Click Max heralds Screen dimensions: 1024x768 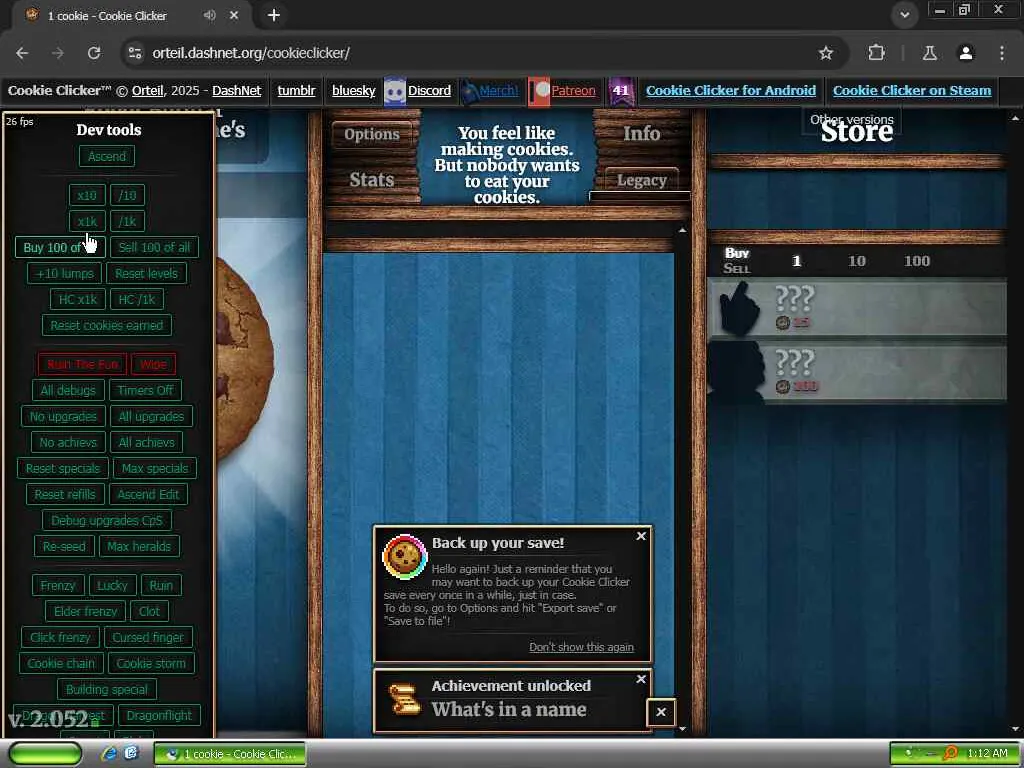pos(139,547)
